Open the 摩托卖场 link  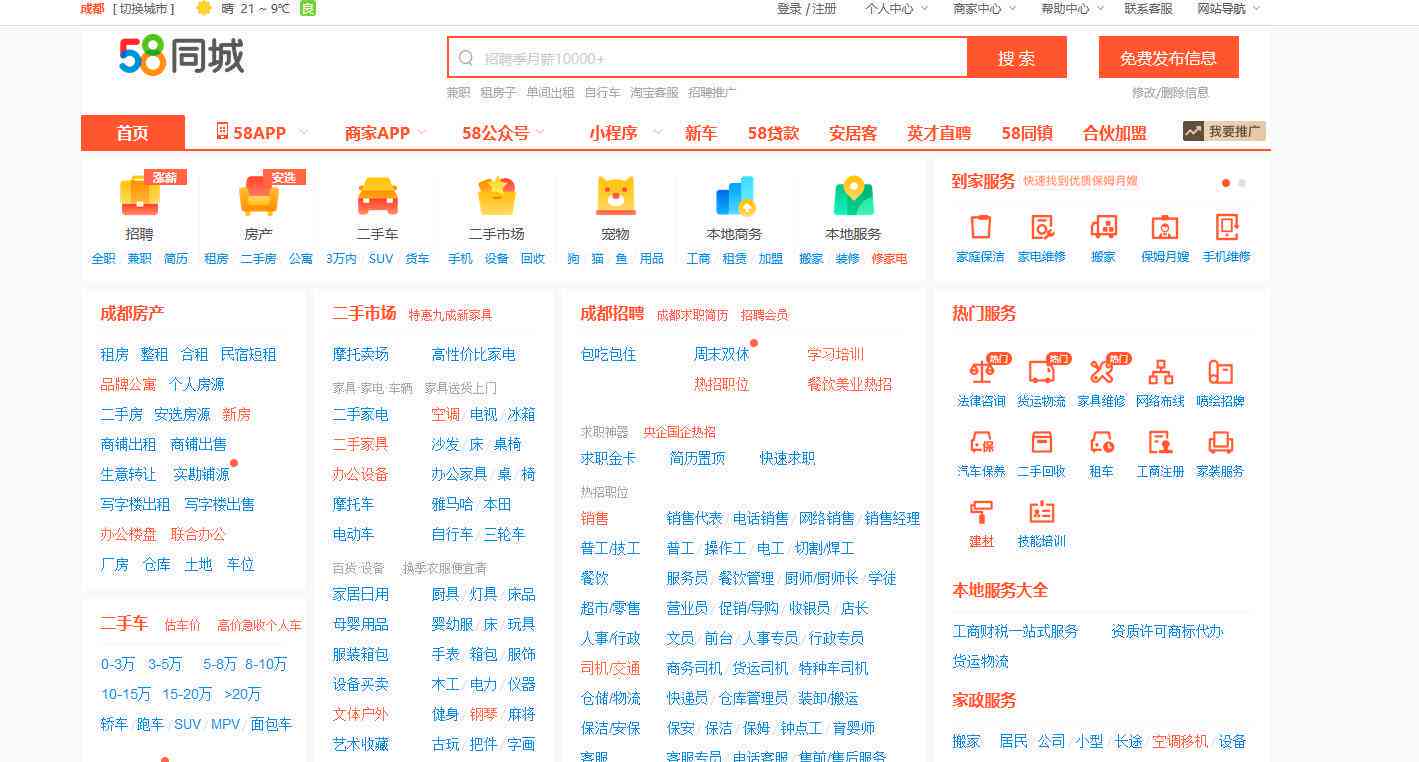(x=361, y=354)
